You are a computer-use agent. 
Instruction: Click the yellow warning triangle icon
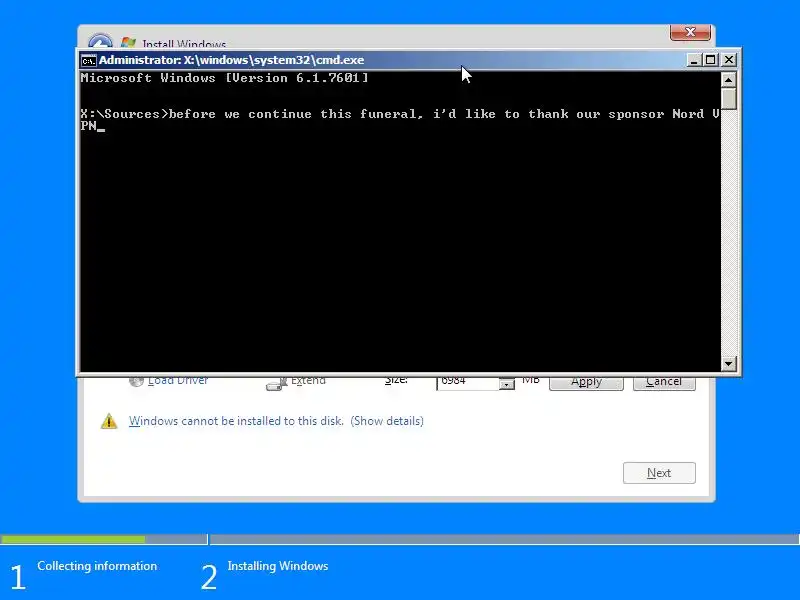pos(109,421)
